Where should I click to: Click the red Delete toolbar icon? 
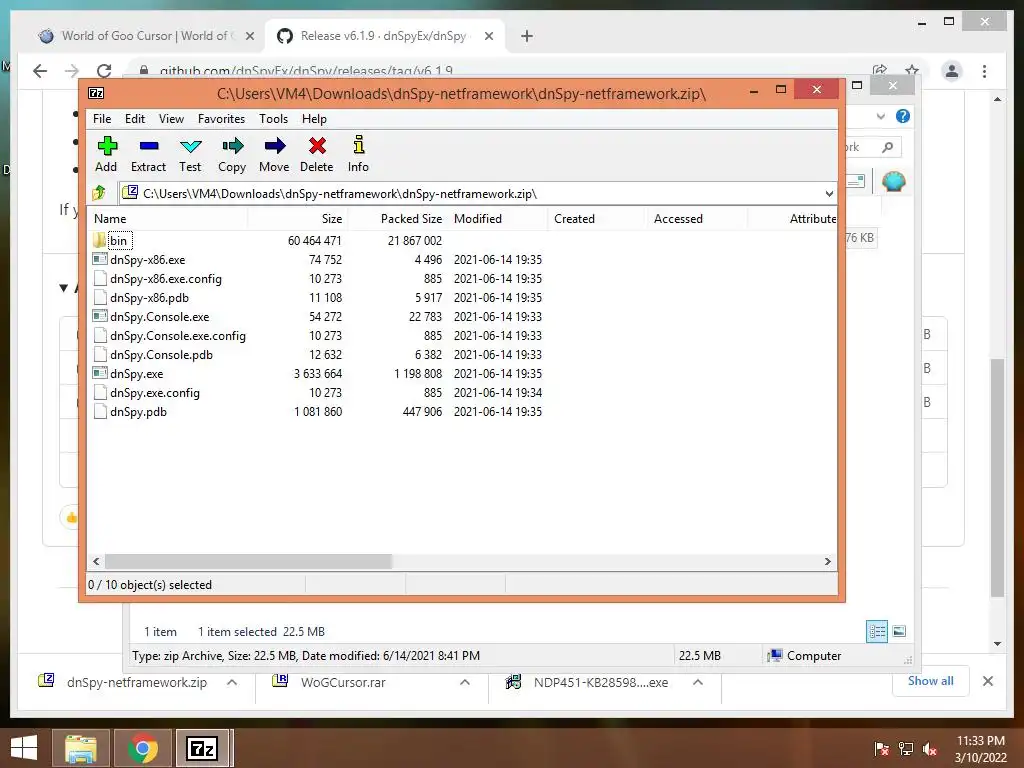click(x=317, y=146)
